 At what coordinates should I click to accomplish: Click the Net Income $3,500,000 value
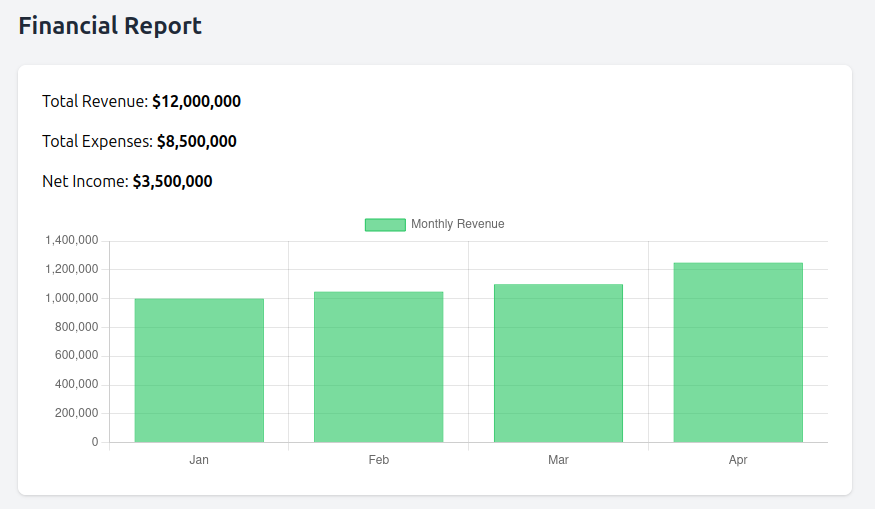coord(172,181)
